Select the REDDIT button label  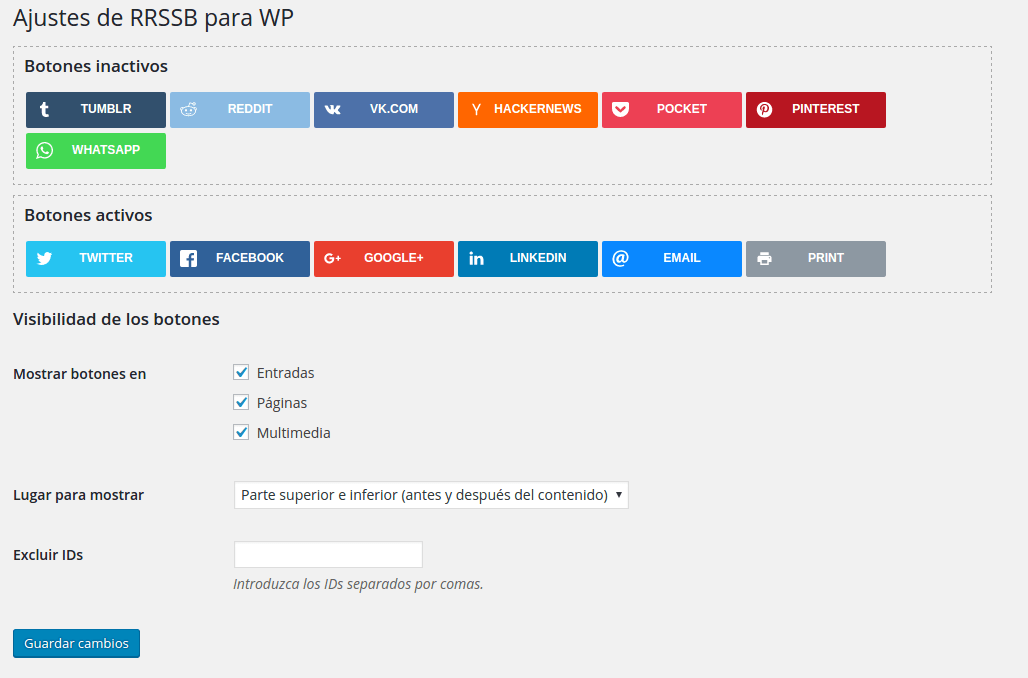(x=250, y=109)
